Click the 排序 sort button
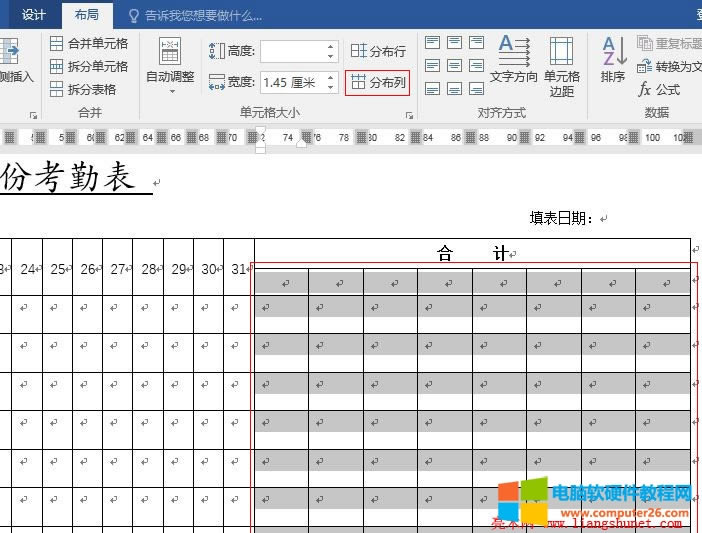 (x=613, y=60)
